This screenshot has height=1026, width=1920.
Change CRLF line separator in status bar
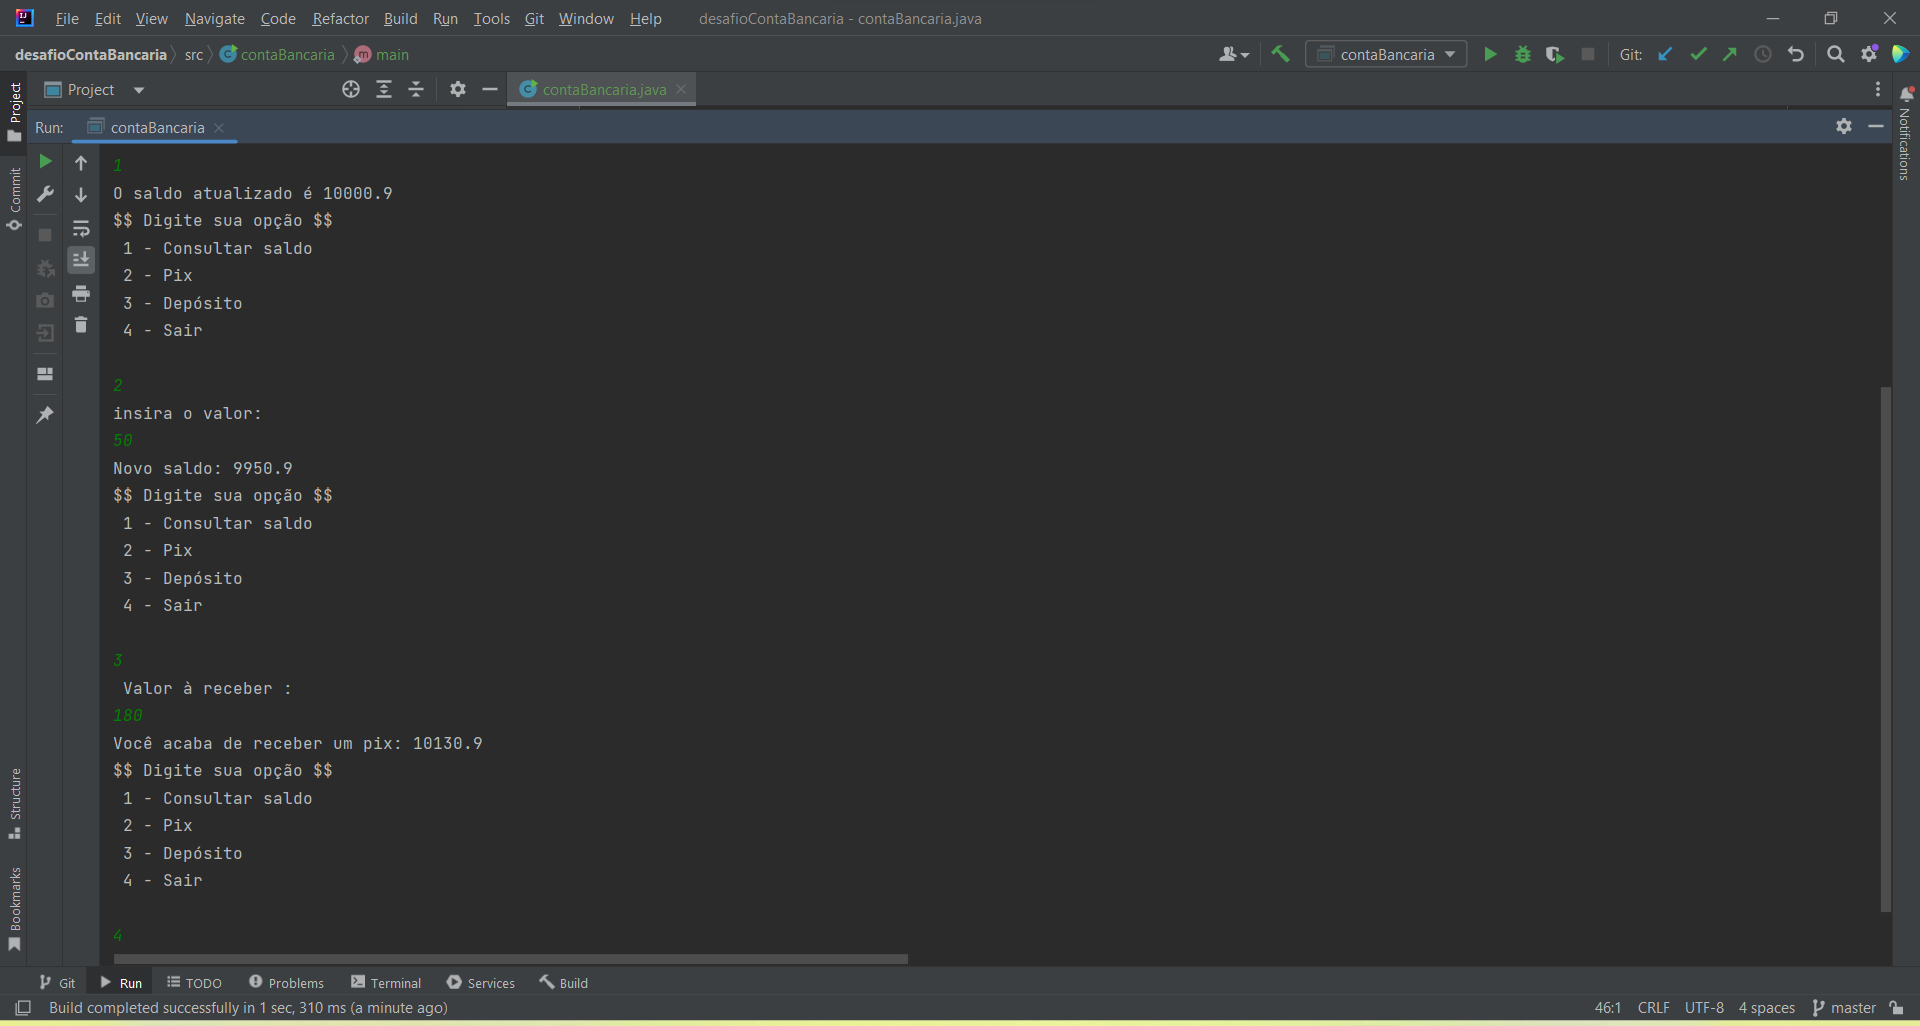1654,1008
